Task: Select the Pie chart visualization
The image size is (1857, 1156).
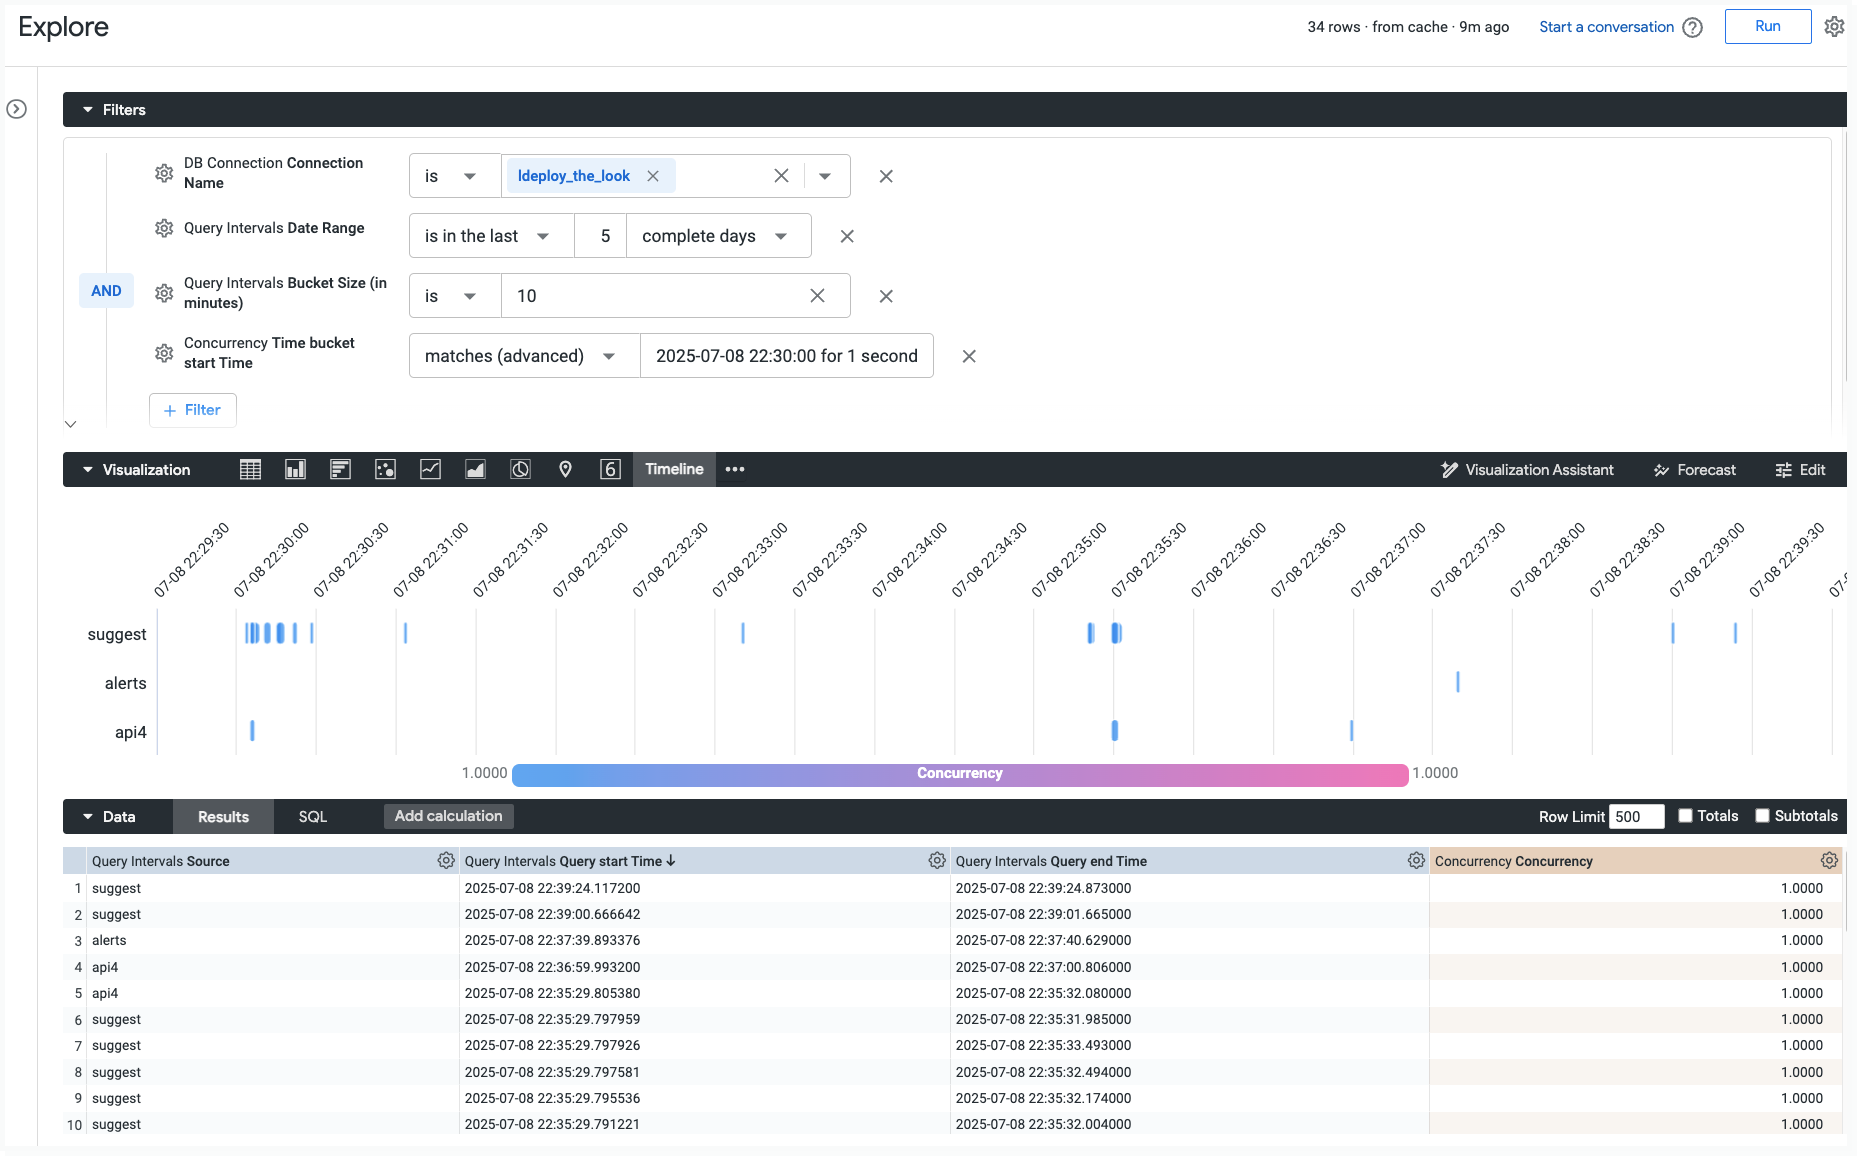Action: (x=520, y=469)
